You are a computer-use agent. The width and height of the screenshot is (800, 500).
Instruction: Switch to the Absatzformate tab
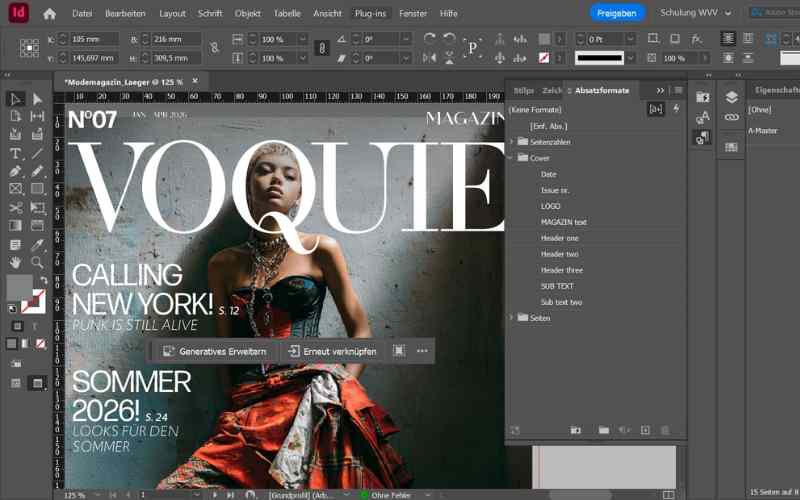tap(602, 90)
